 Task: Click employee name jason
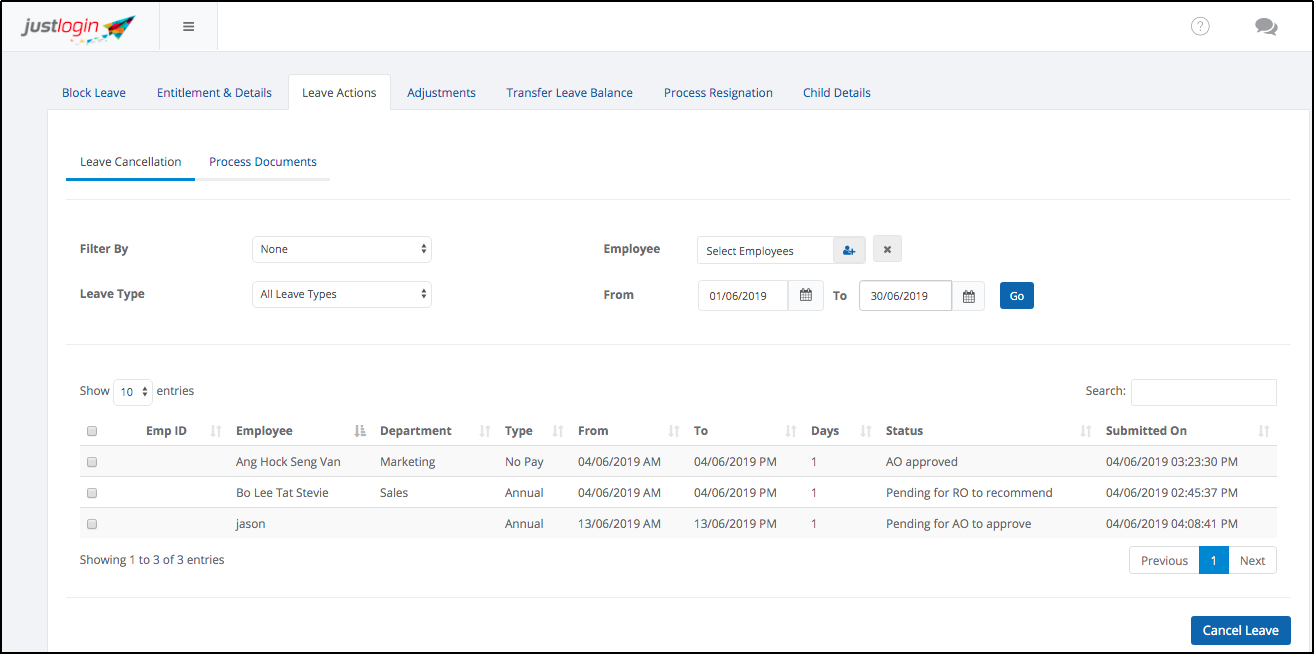pyautogui.click(x=251, y=524)
